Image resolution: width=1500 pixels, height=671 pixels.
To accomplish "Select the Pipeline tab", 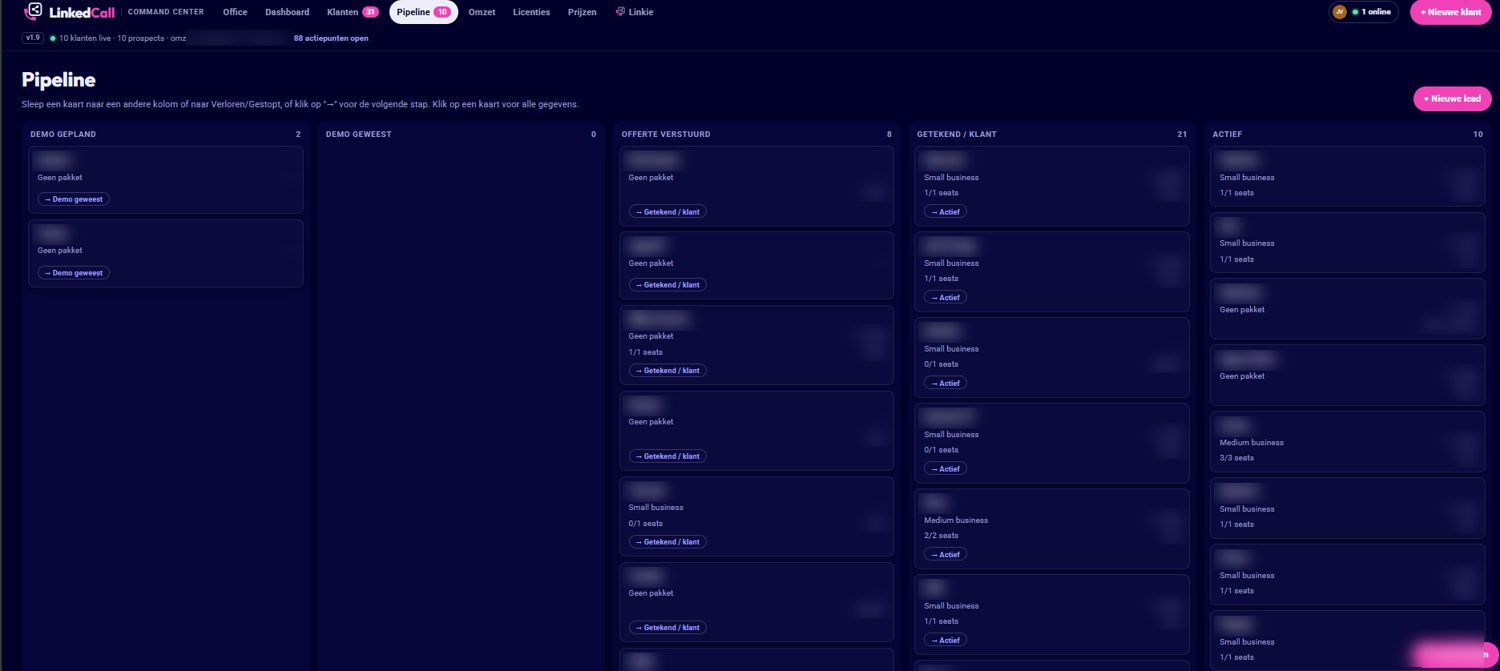I will 424,12.
